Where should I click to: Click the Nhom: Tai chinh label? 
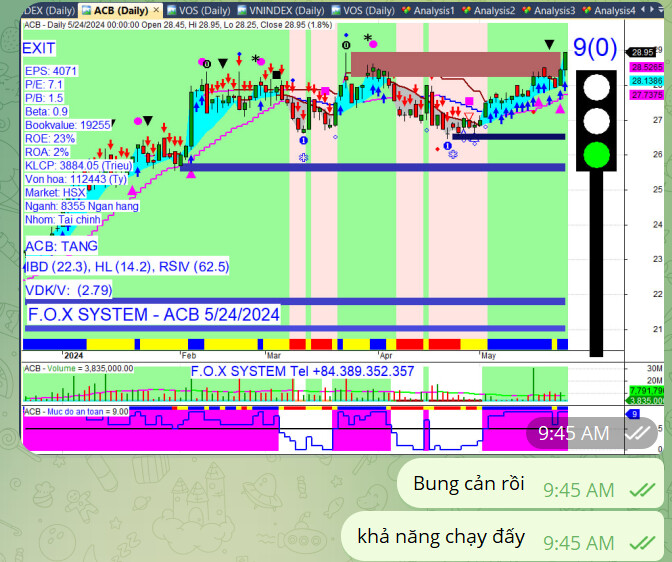click(63, 219)
